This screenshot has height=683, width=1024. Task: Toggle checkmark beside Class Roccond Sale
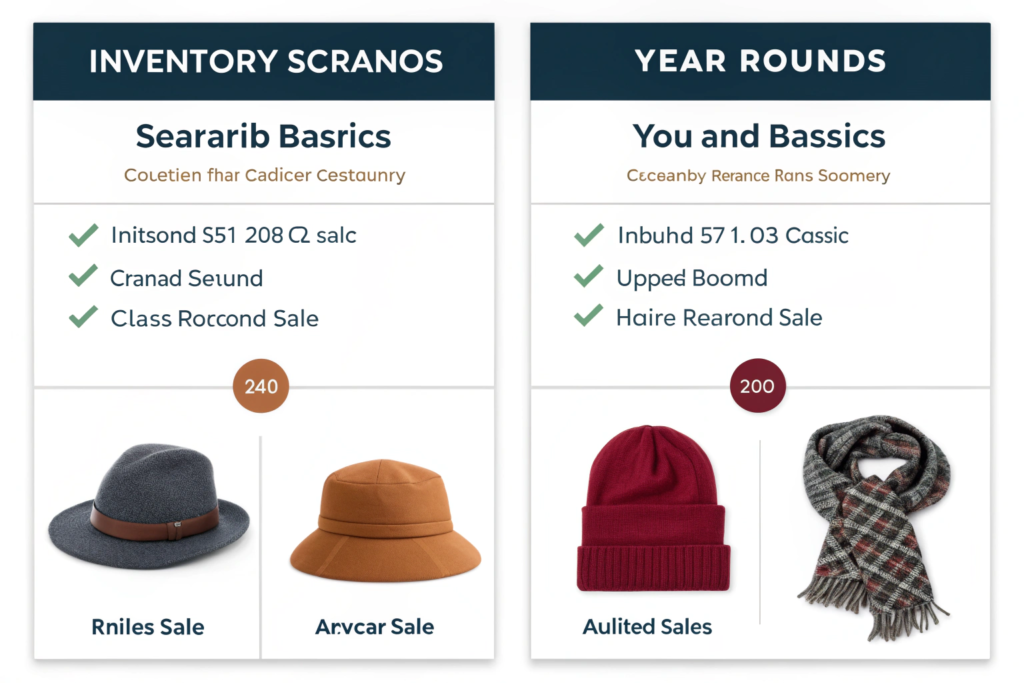83,318
